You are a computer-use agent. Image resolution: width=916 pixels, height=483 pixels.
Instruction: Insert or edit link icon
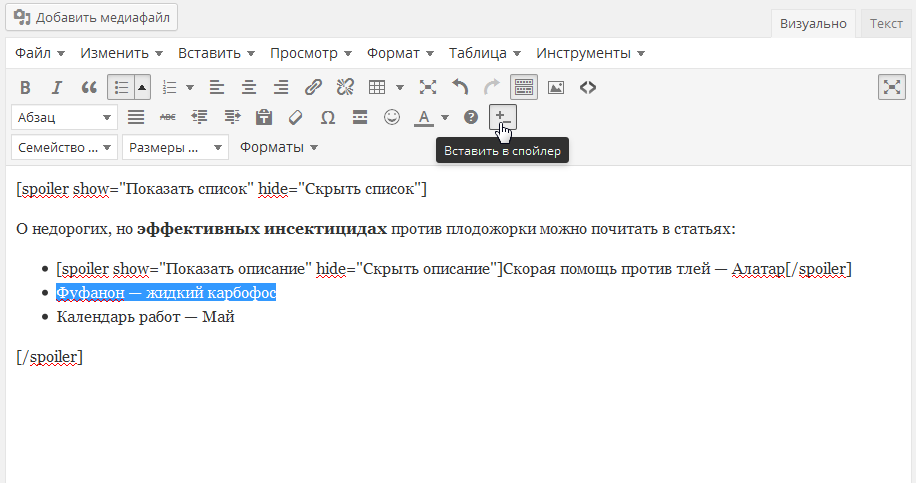(x=313, y=88)
